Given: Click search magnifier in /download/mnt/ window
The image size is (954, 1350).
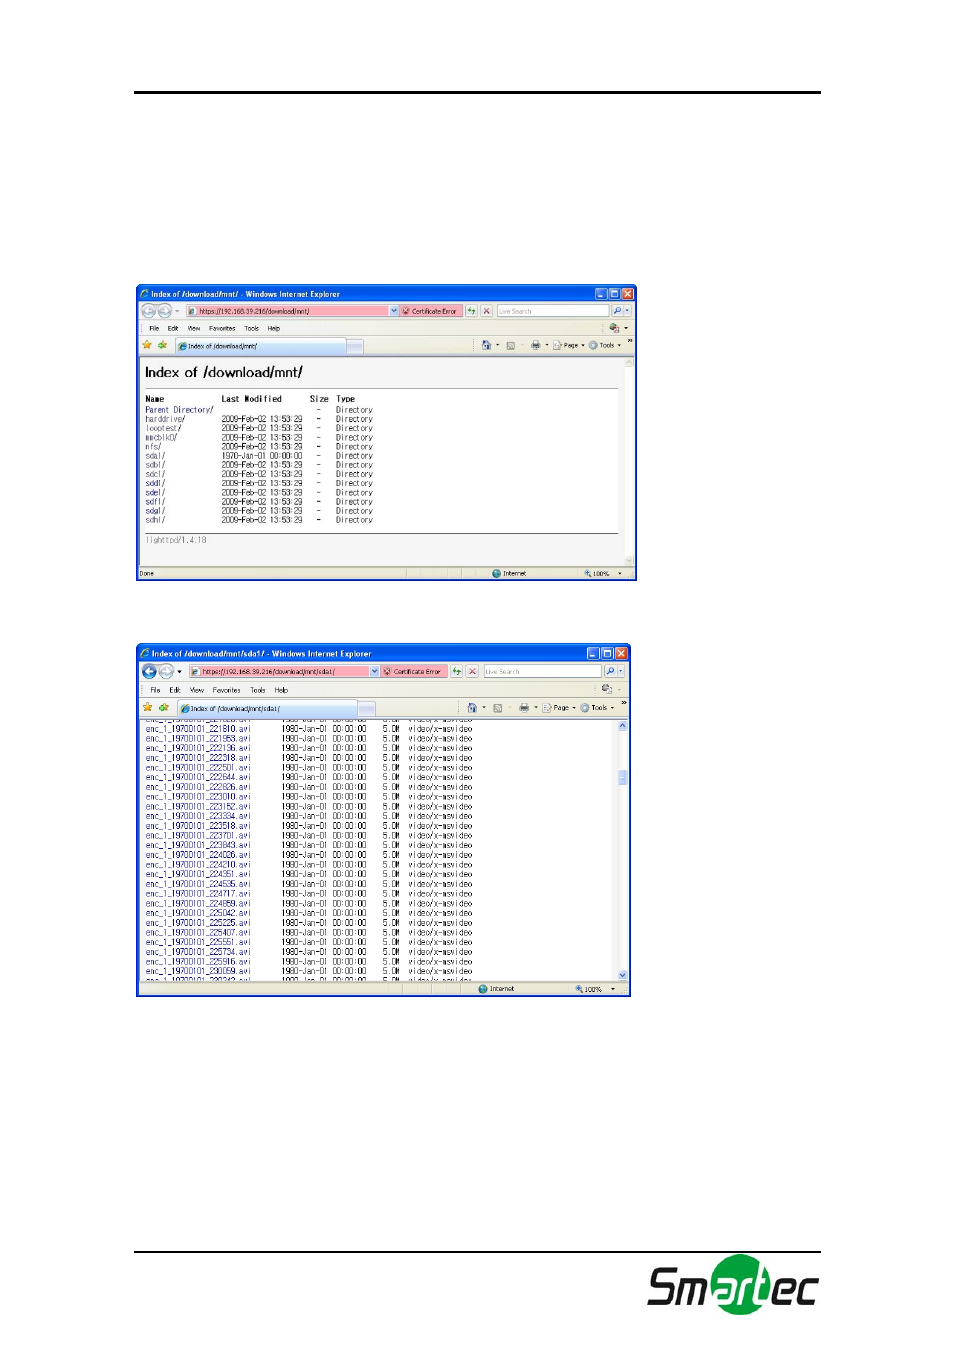Looking at the screenshot, I should click(617, 311).
